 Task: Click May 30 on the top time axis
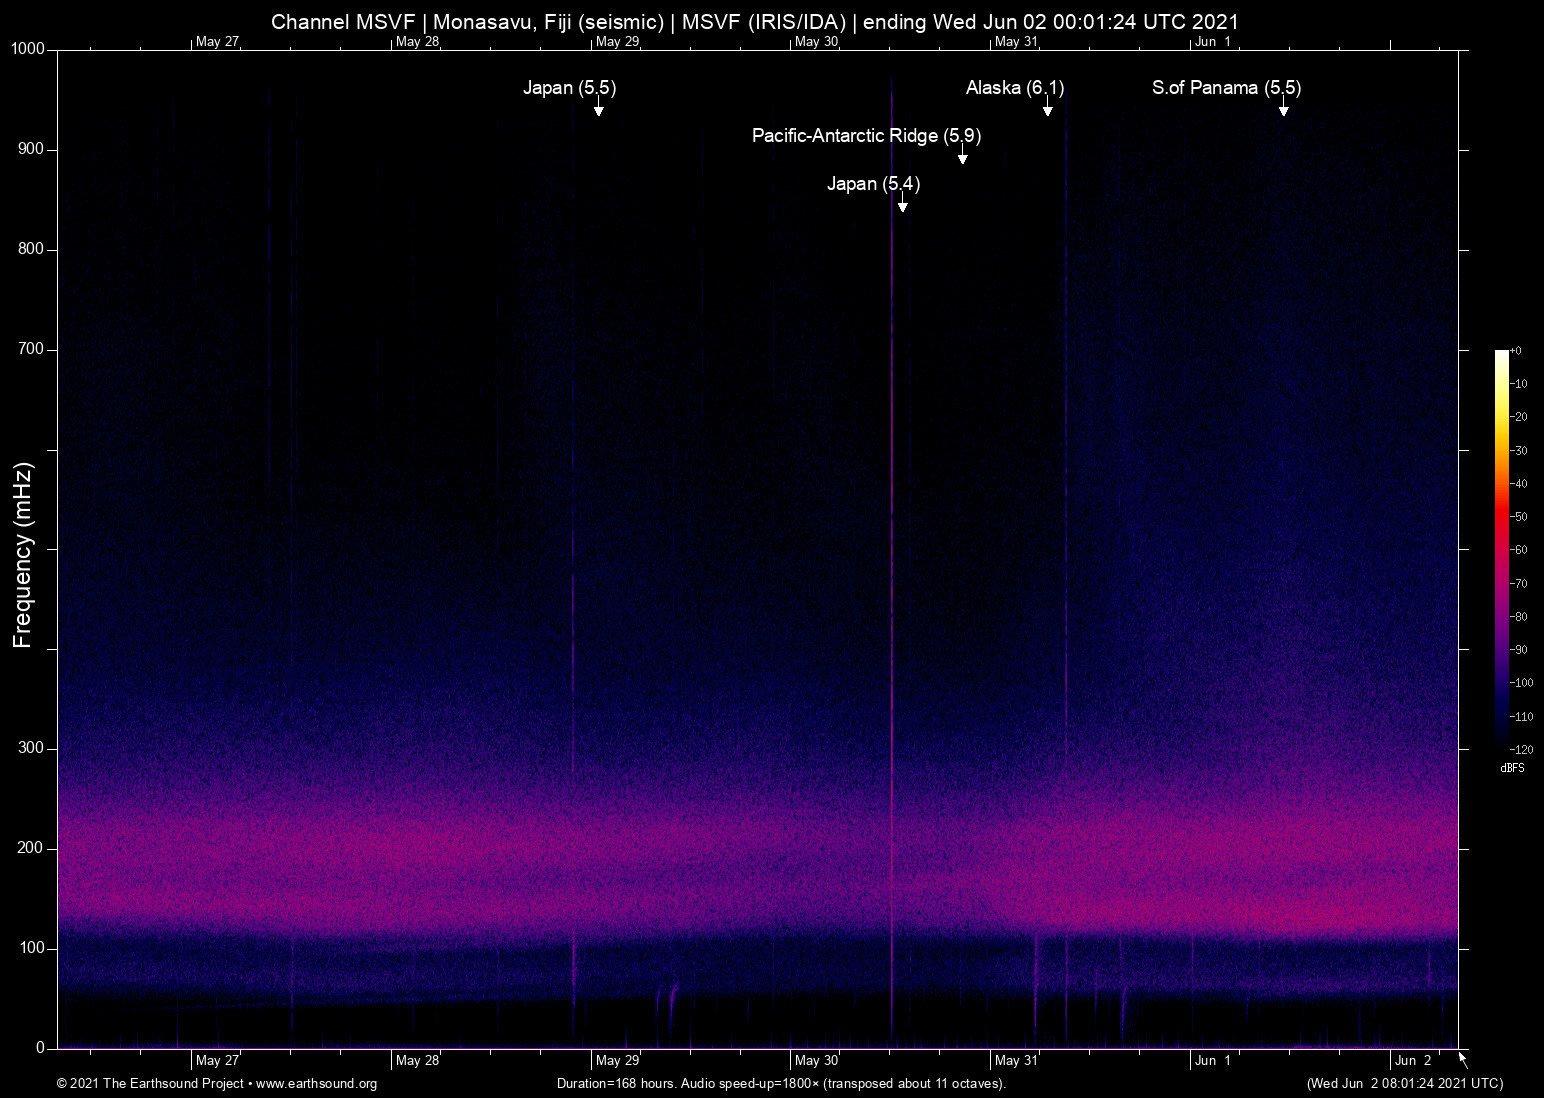[x=816, y=42]
